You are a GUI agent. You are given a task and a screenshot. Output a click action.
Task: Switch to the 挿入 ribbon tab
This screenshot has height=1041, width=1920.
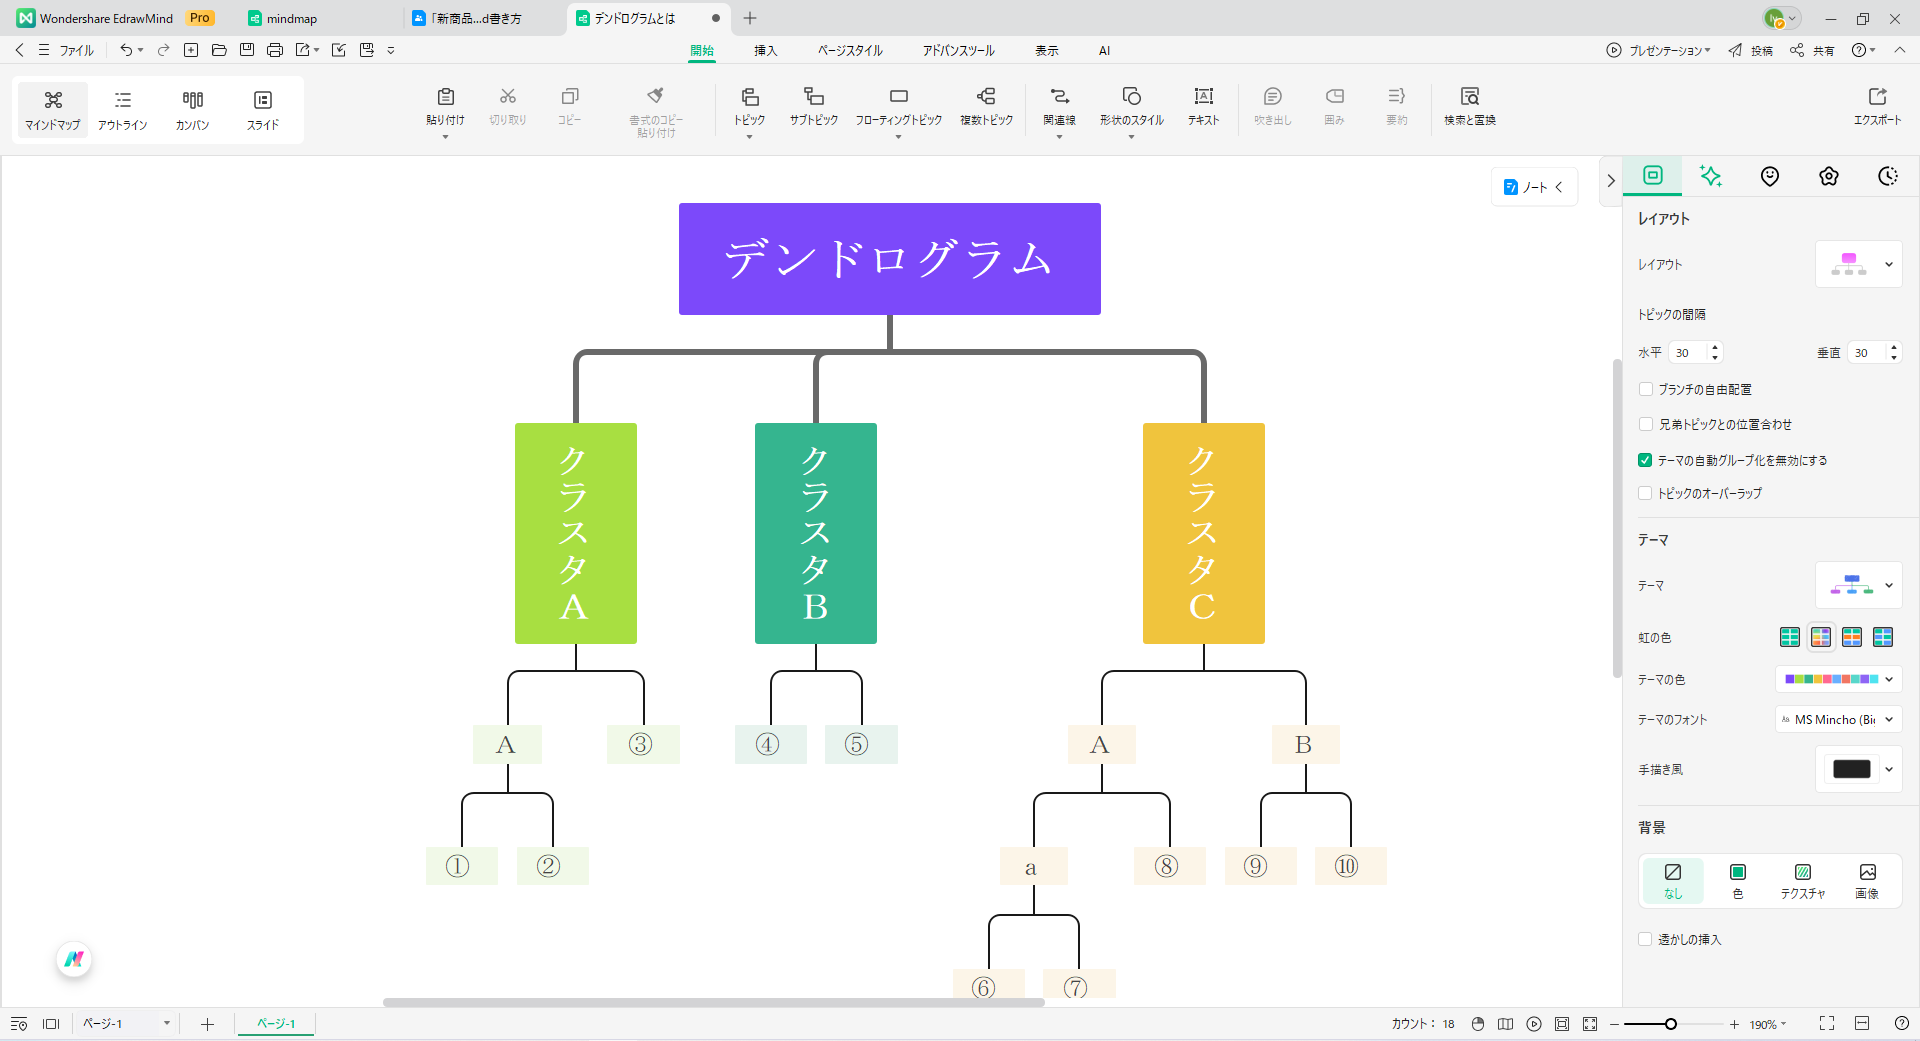(x=765, y=50)
